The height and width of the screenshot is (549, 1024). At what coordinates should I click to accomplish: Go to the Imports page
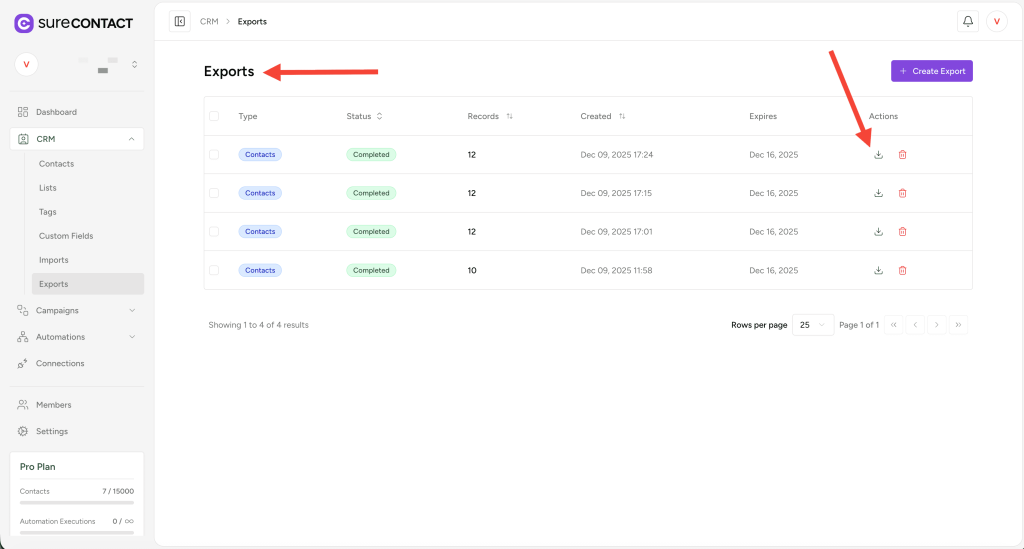coord(53,260)
